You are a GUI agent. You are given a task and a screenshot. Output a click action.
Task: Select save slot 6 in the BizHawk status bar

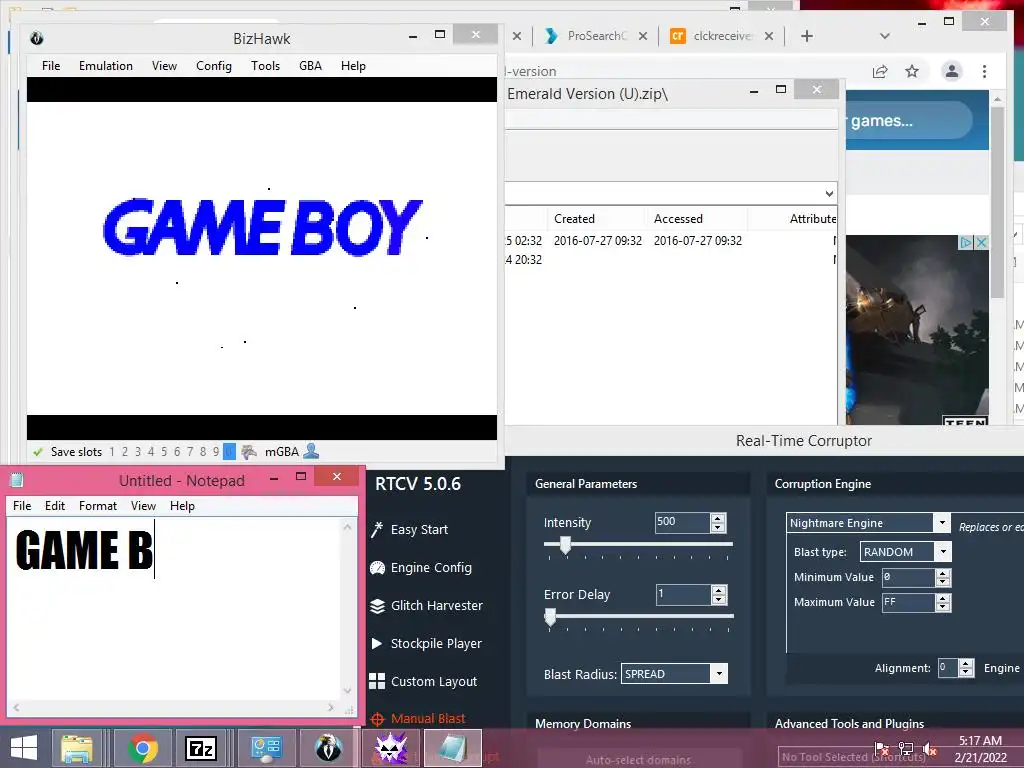point(177,452)
